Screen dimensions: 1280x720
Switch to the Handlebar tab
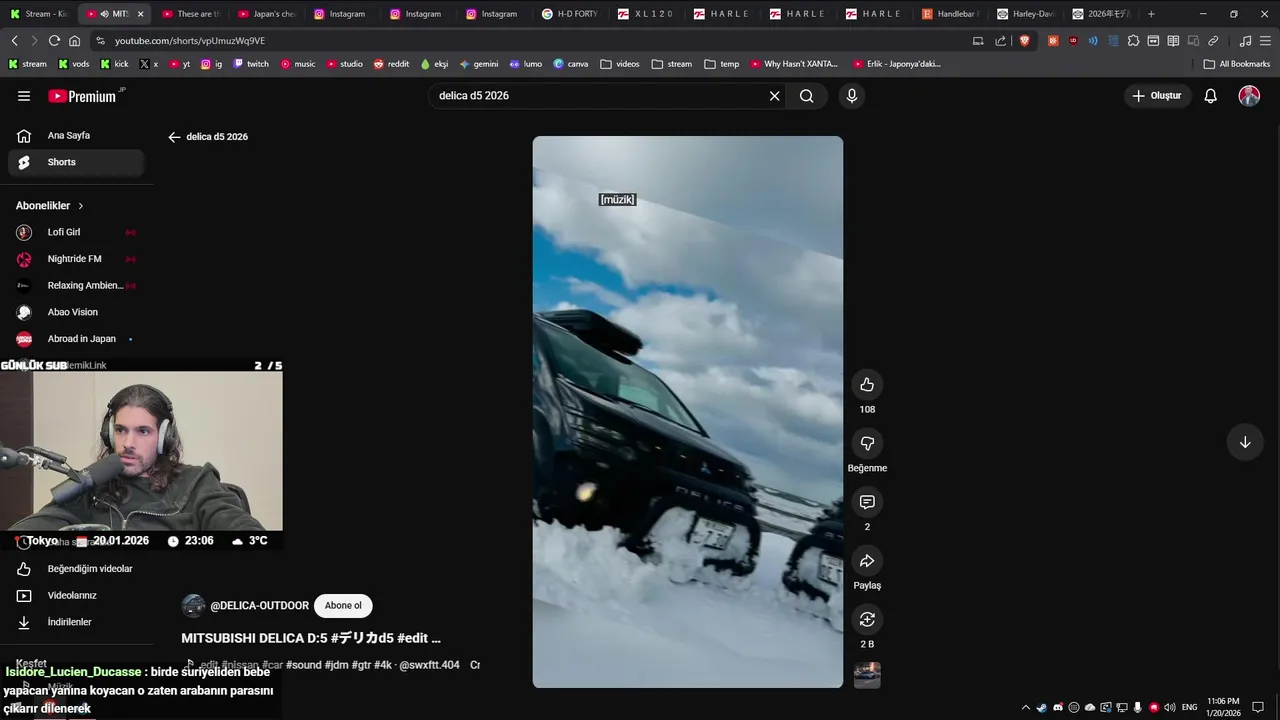tap(950, 14)
